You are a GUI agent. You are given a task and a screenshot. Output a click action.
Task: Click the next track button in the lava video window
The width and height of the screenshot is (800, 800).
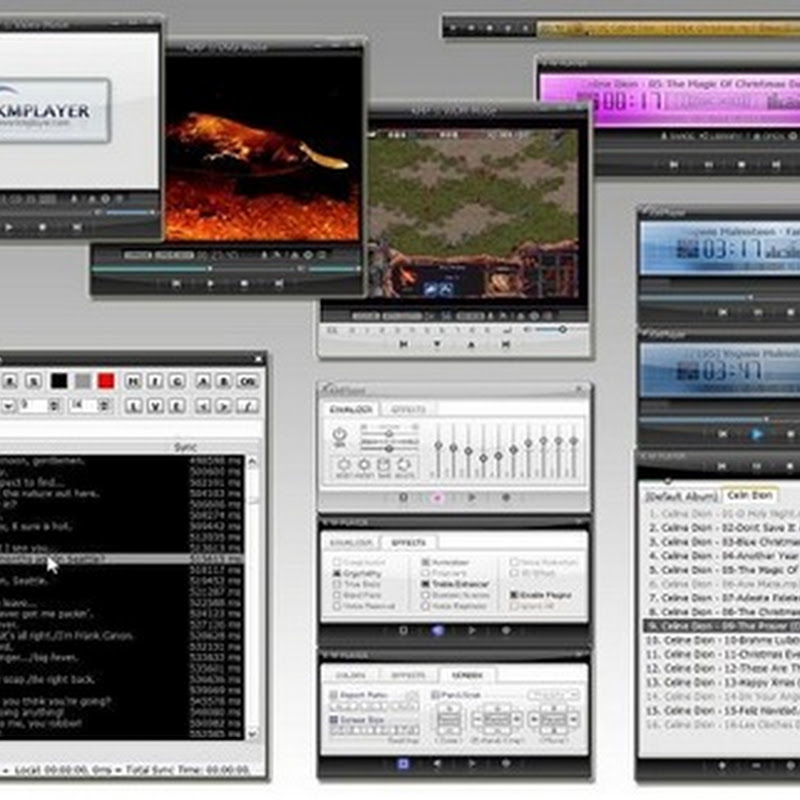pos(279,283)
